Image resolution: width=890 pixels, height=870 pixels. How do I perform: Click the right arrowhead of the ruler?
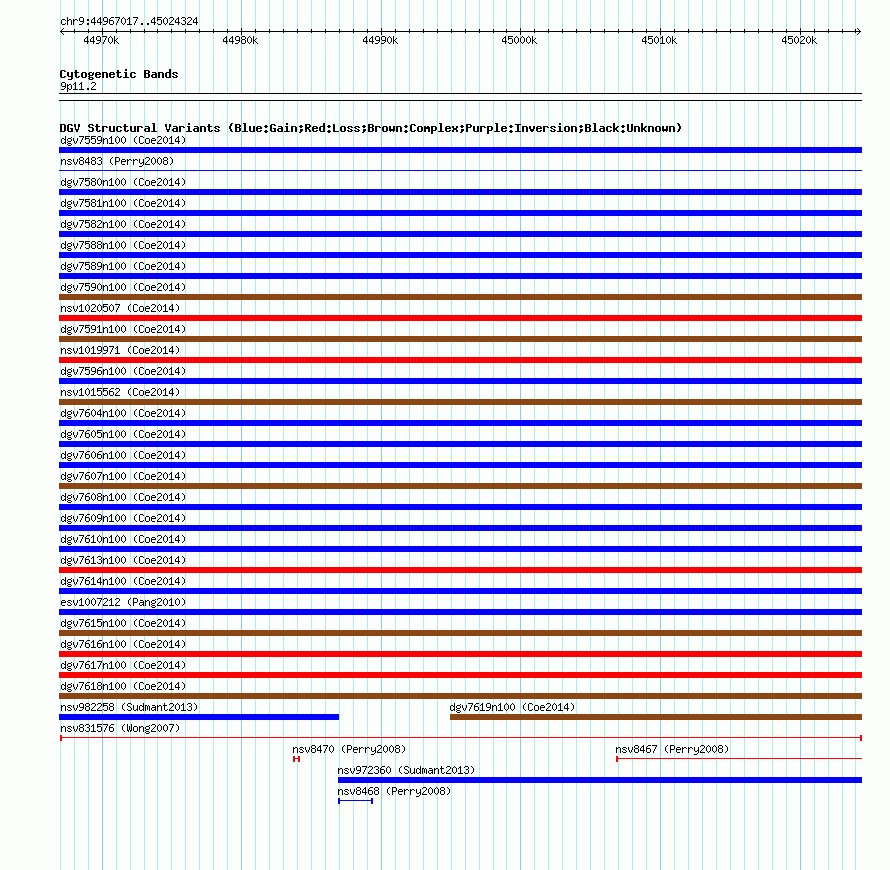click(x=859, y=31)
